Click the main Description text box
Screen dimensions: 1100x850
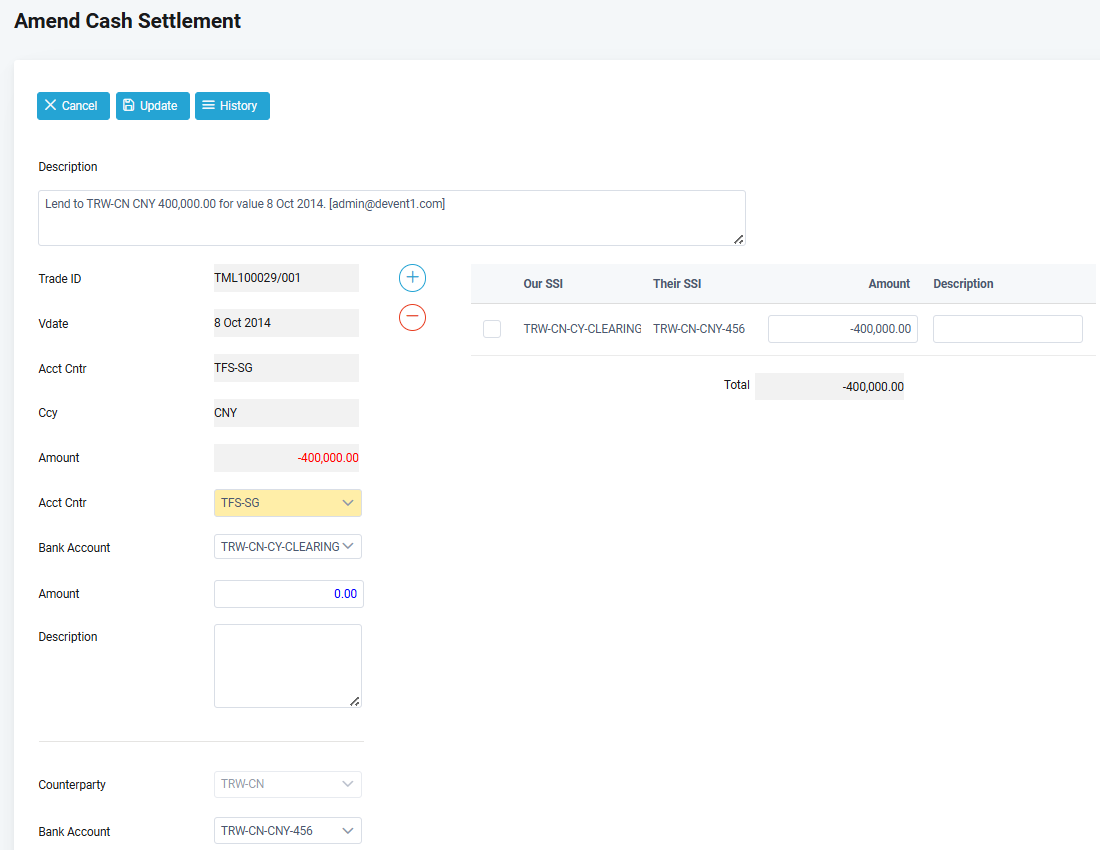coord(391,217)
